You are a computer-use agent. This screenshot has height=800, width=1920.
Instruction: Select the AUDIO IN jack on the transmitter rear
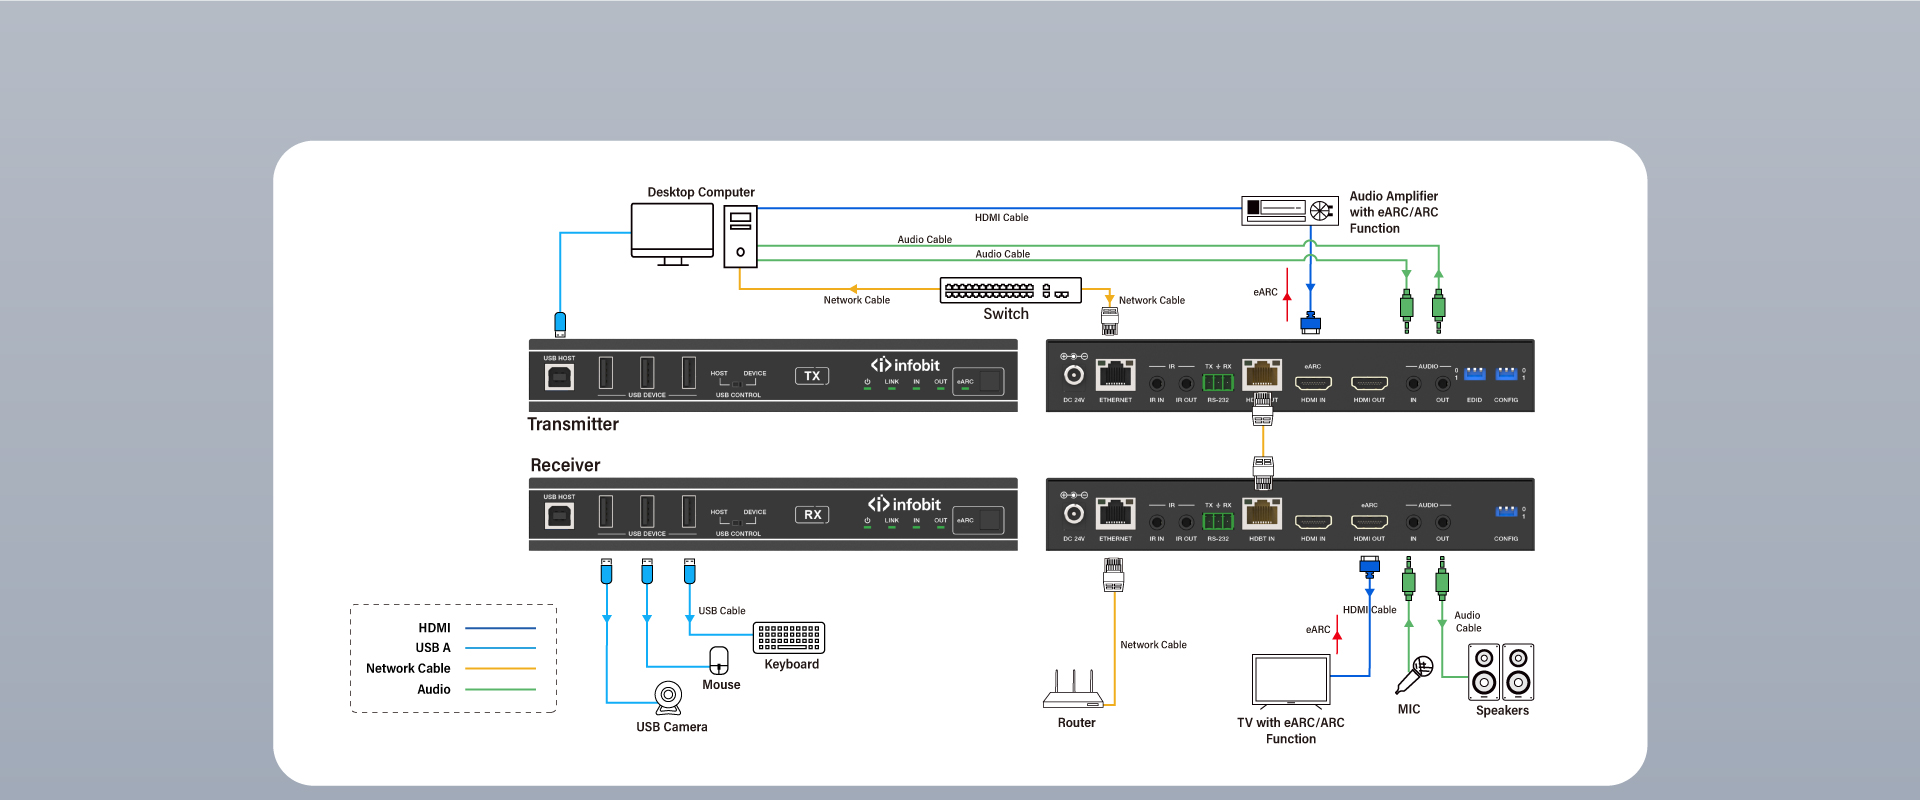1413,383
